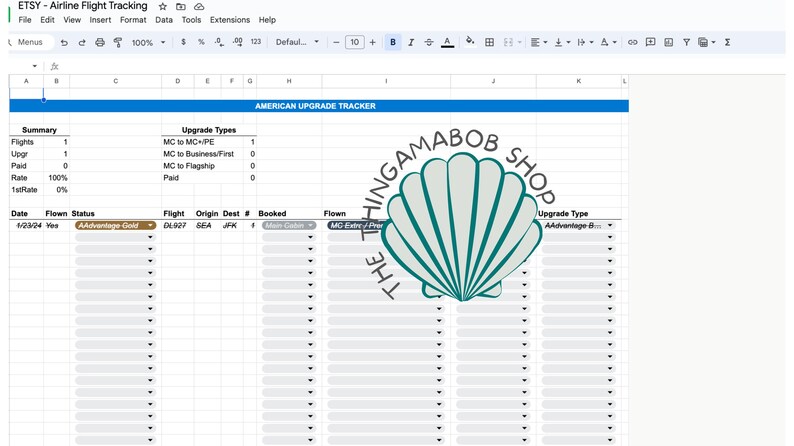This screenshot has height=446, width=794.
Task: Select column C header
Action: coord(115,81)
